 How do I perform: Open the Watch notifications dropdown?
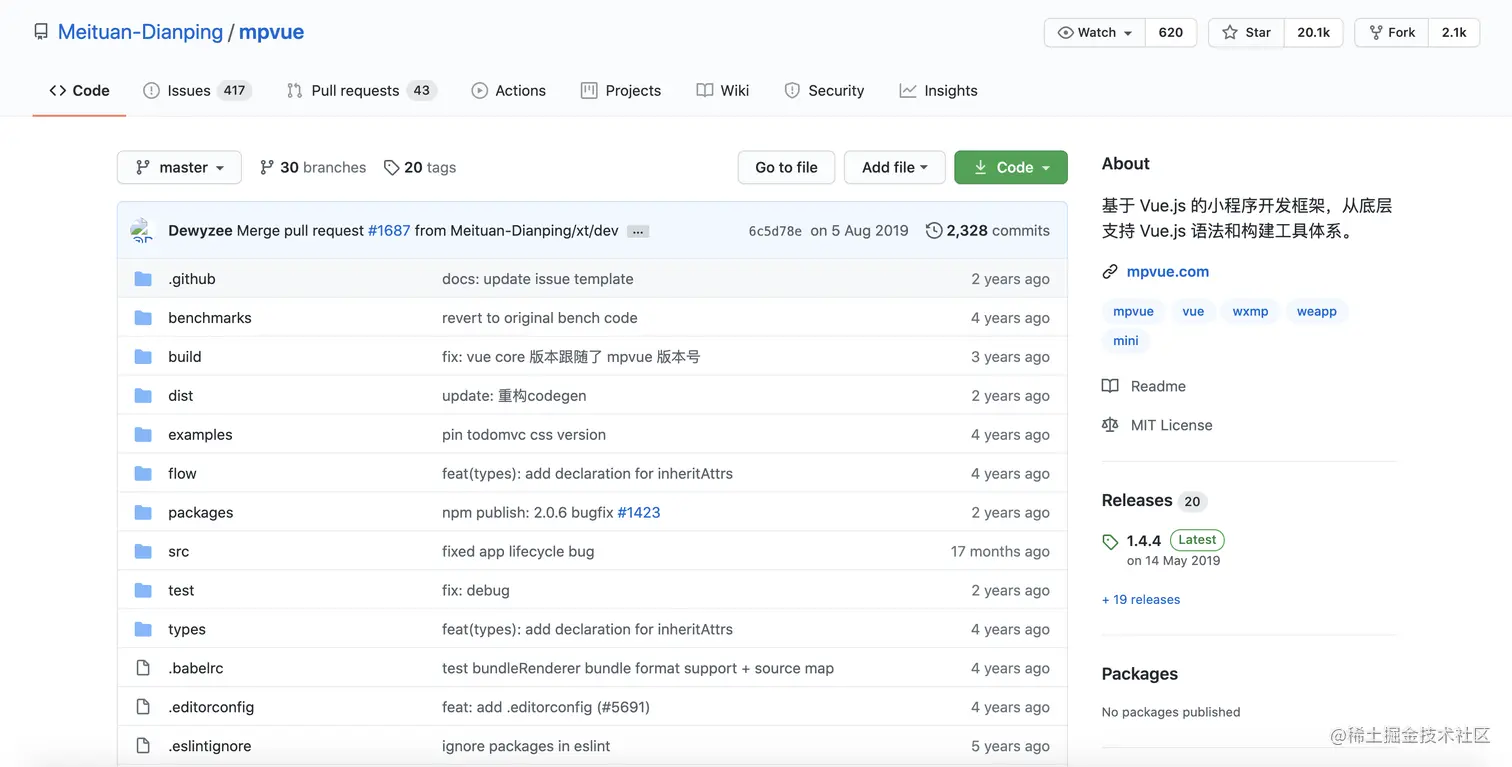(x=1095, y=32)
